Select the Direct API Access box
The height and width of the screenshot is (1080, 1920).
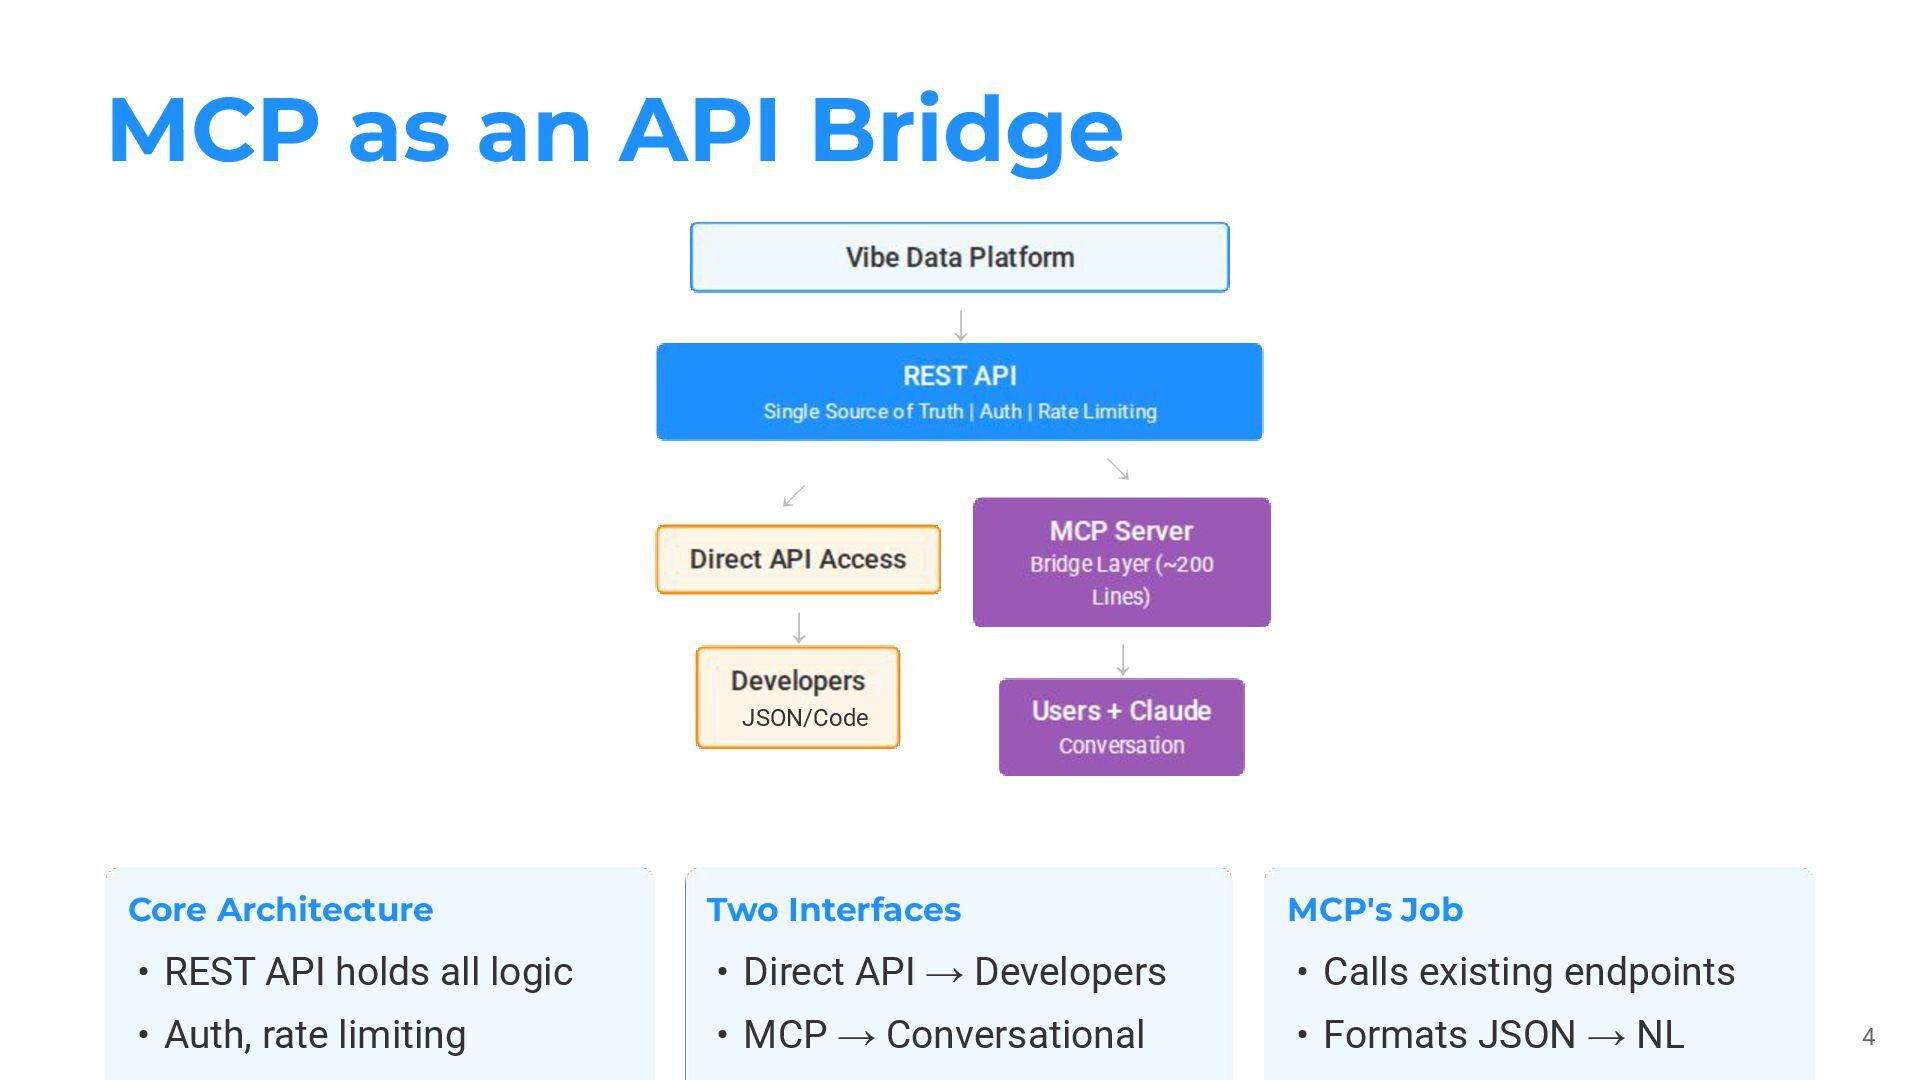798,559
